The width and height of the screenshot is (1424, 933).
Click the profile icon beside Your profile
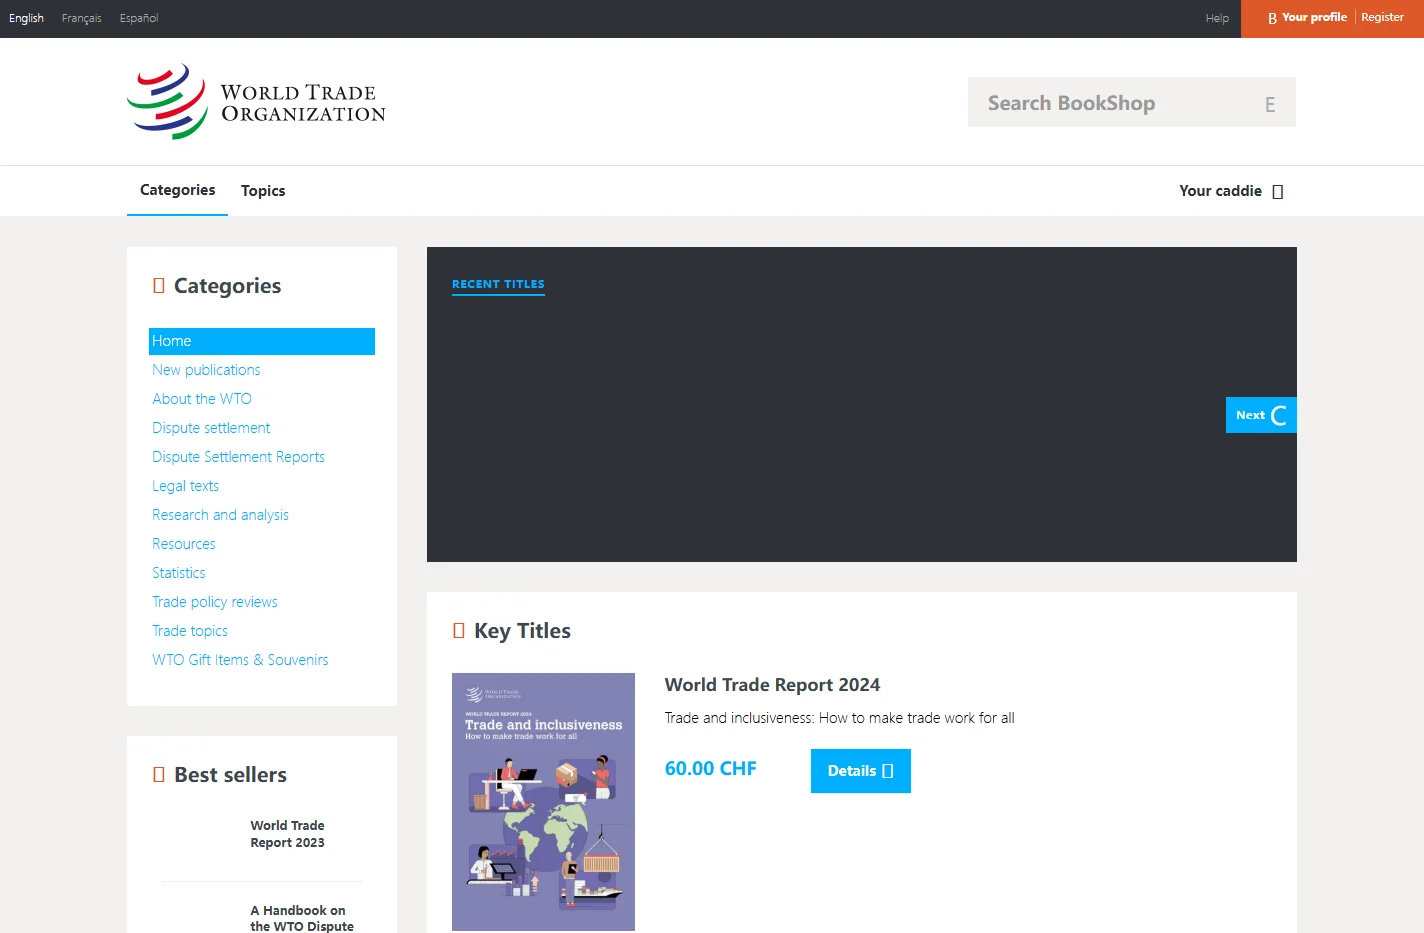1272,18
